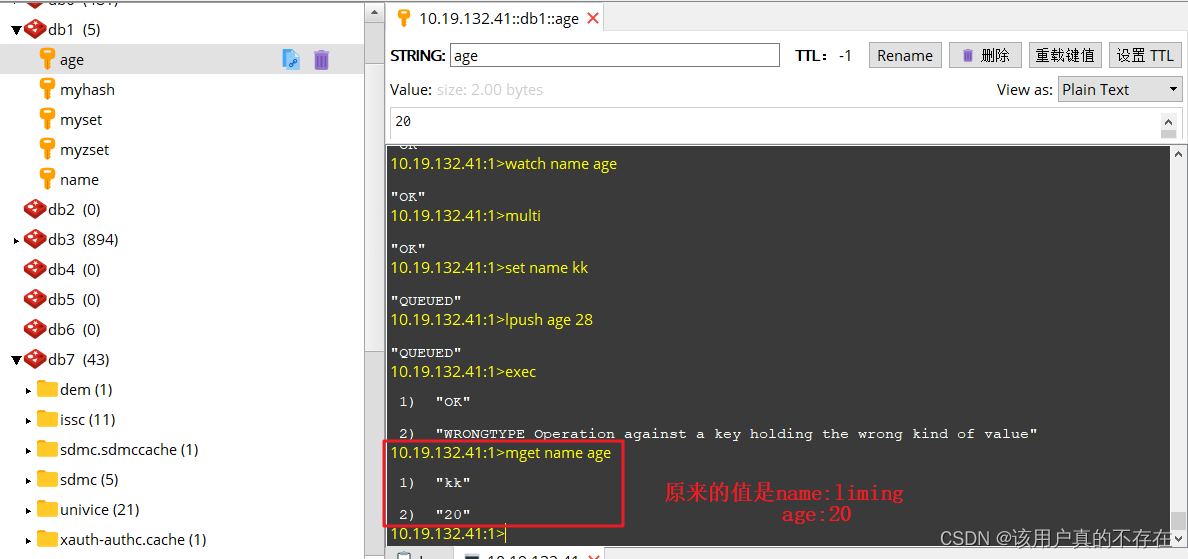Click the 设置 TTL button

coord(1146,55)
